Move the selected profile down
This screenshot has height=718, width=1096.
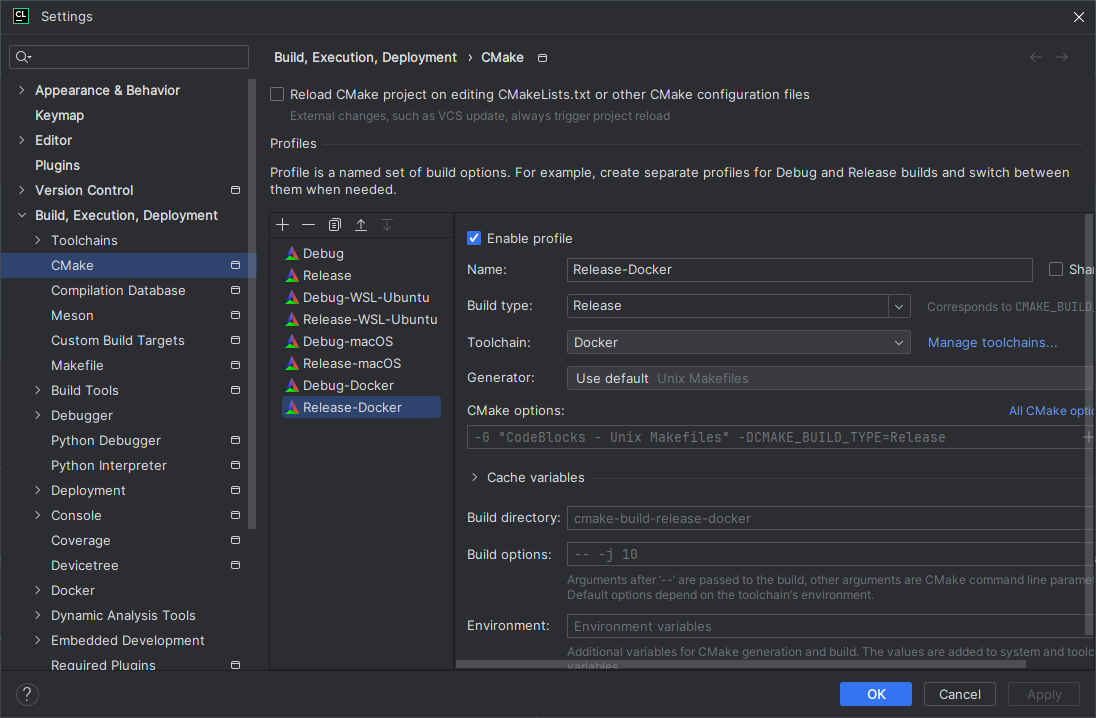[x=387, y=224]
